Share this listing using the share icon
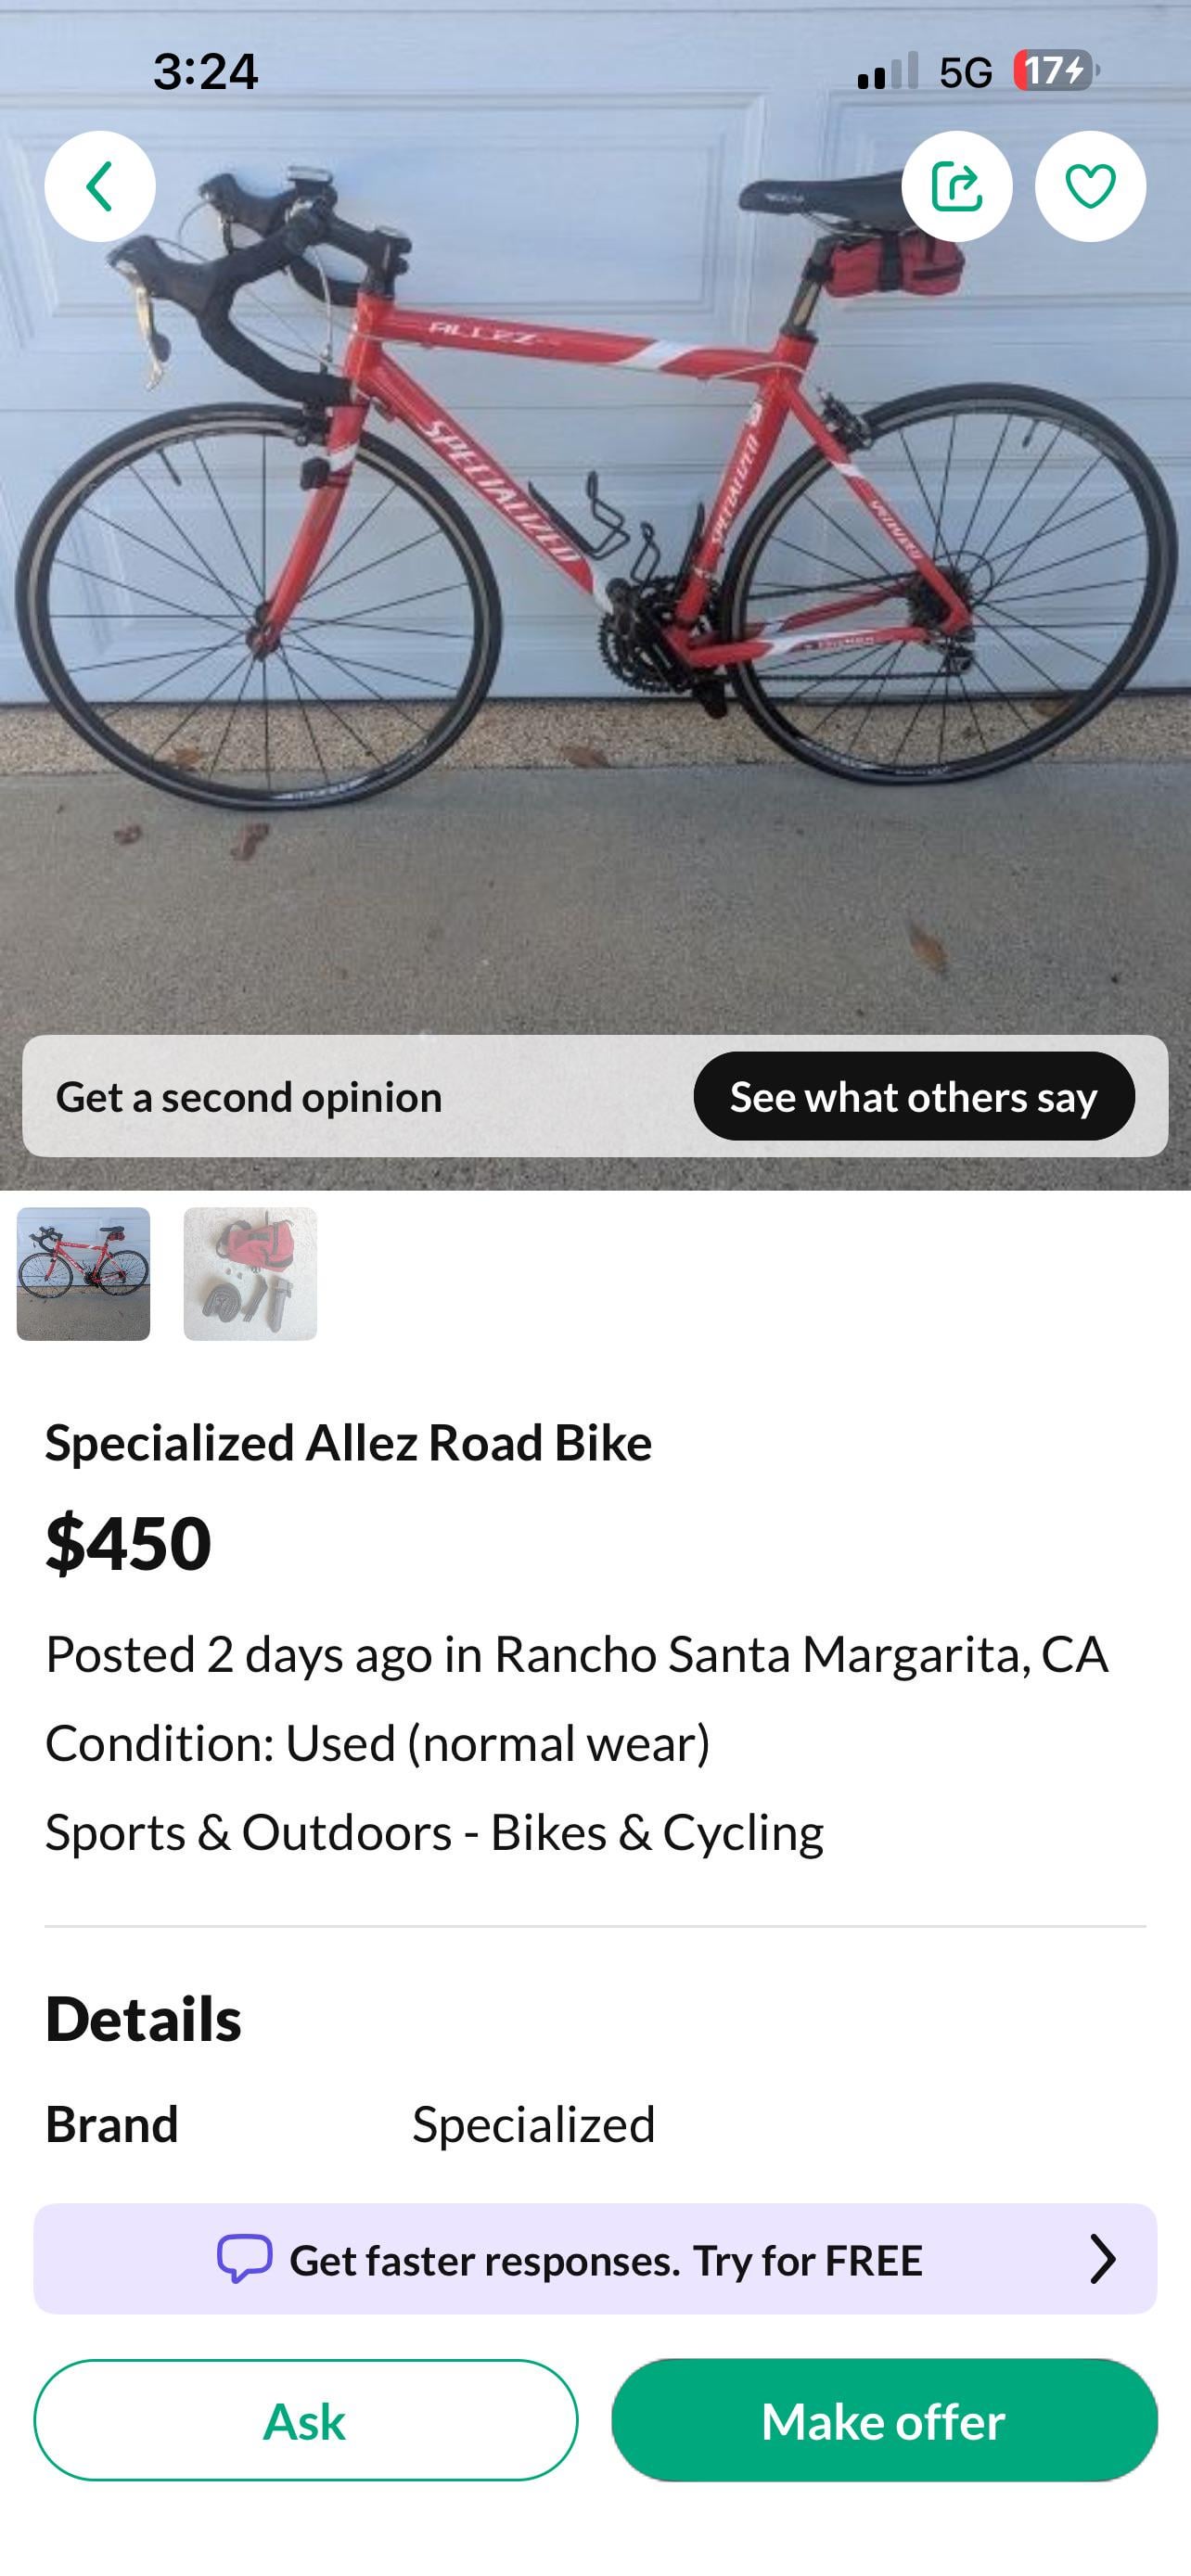This screenshot has width=1191, height=2576. (x=956, y=186)
